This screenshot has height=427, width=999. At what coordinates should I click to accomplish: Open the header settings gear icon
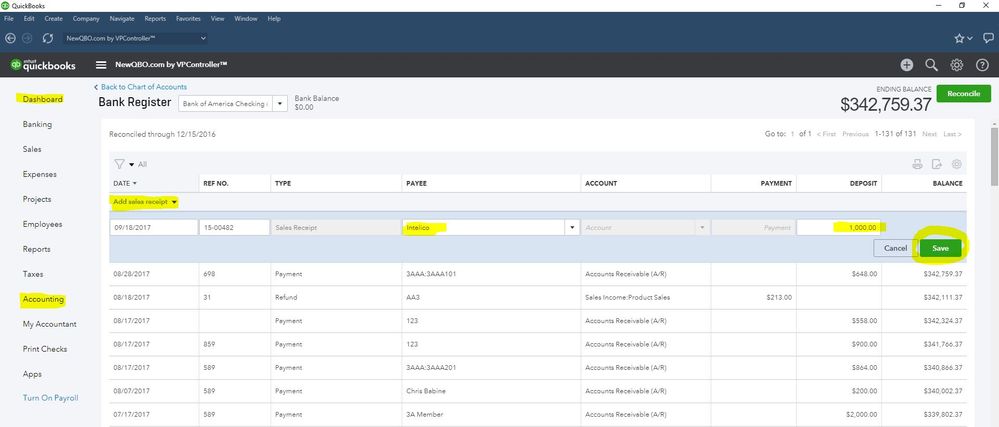point(956,65)
